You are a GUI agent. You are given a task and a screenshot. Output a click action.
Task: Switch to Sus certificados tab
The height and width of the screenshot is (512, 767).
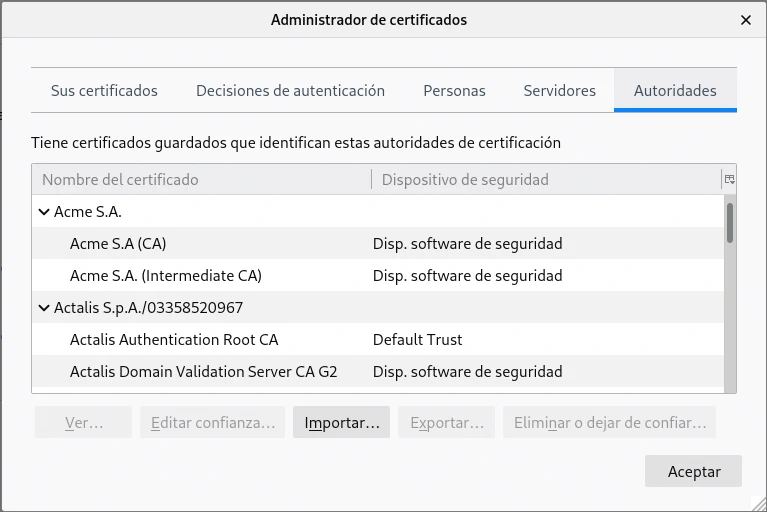coord(104,91)
